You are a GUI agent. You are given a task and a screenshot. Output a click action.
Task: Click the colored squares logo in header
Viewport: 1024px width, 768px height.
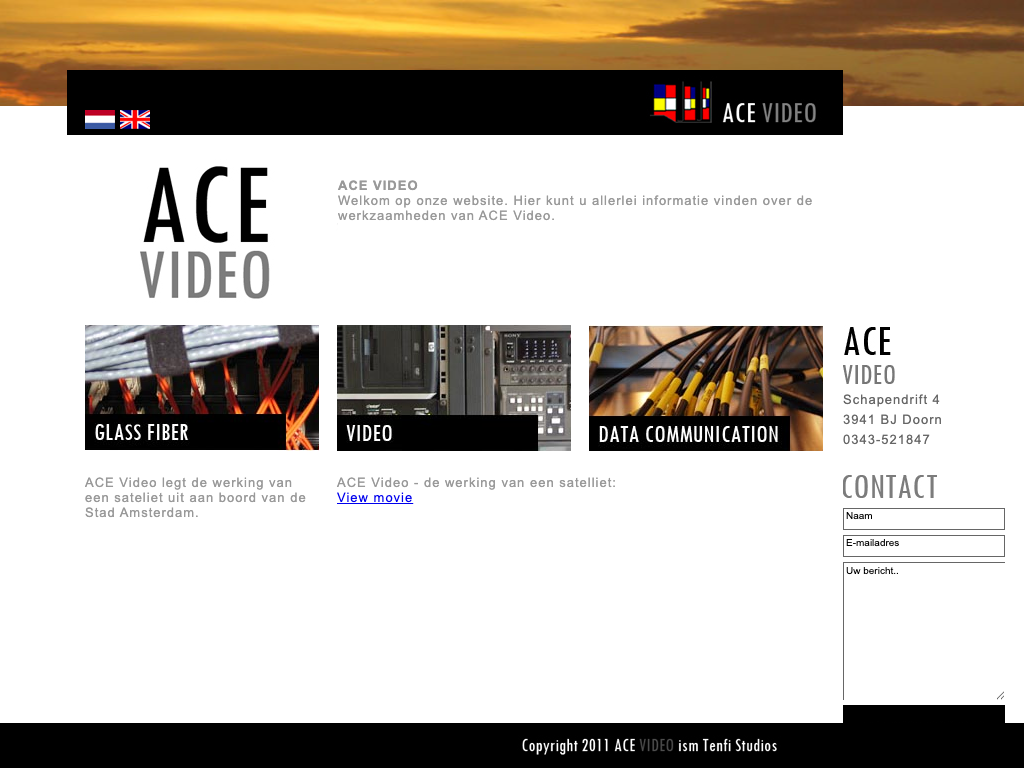pos(682,102)
